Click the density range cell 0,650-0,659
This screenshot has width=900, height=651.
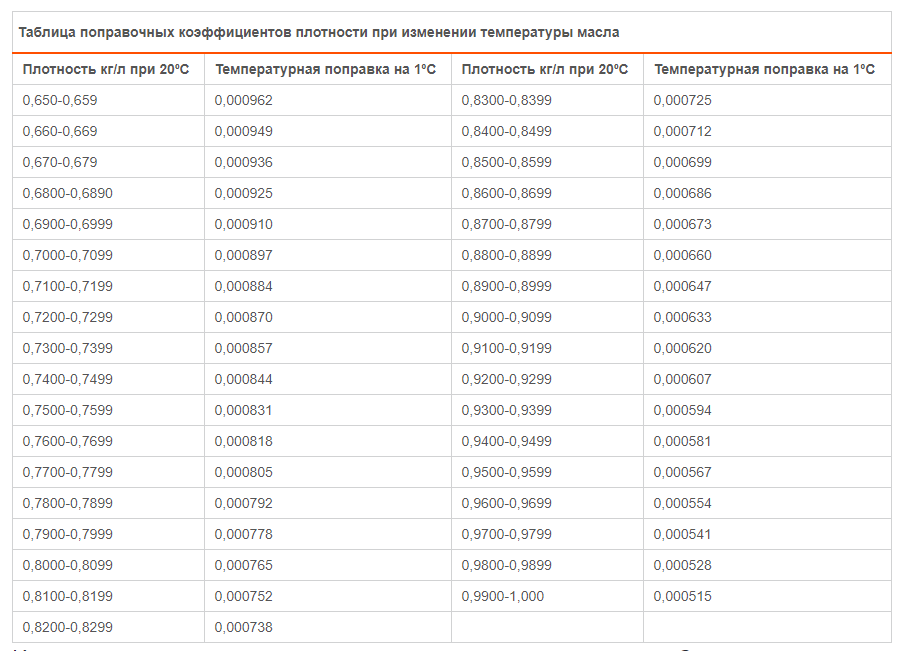pos(60,100)
